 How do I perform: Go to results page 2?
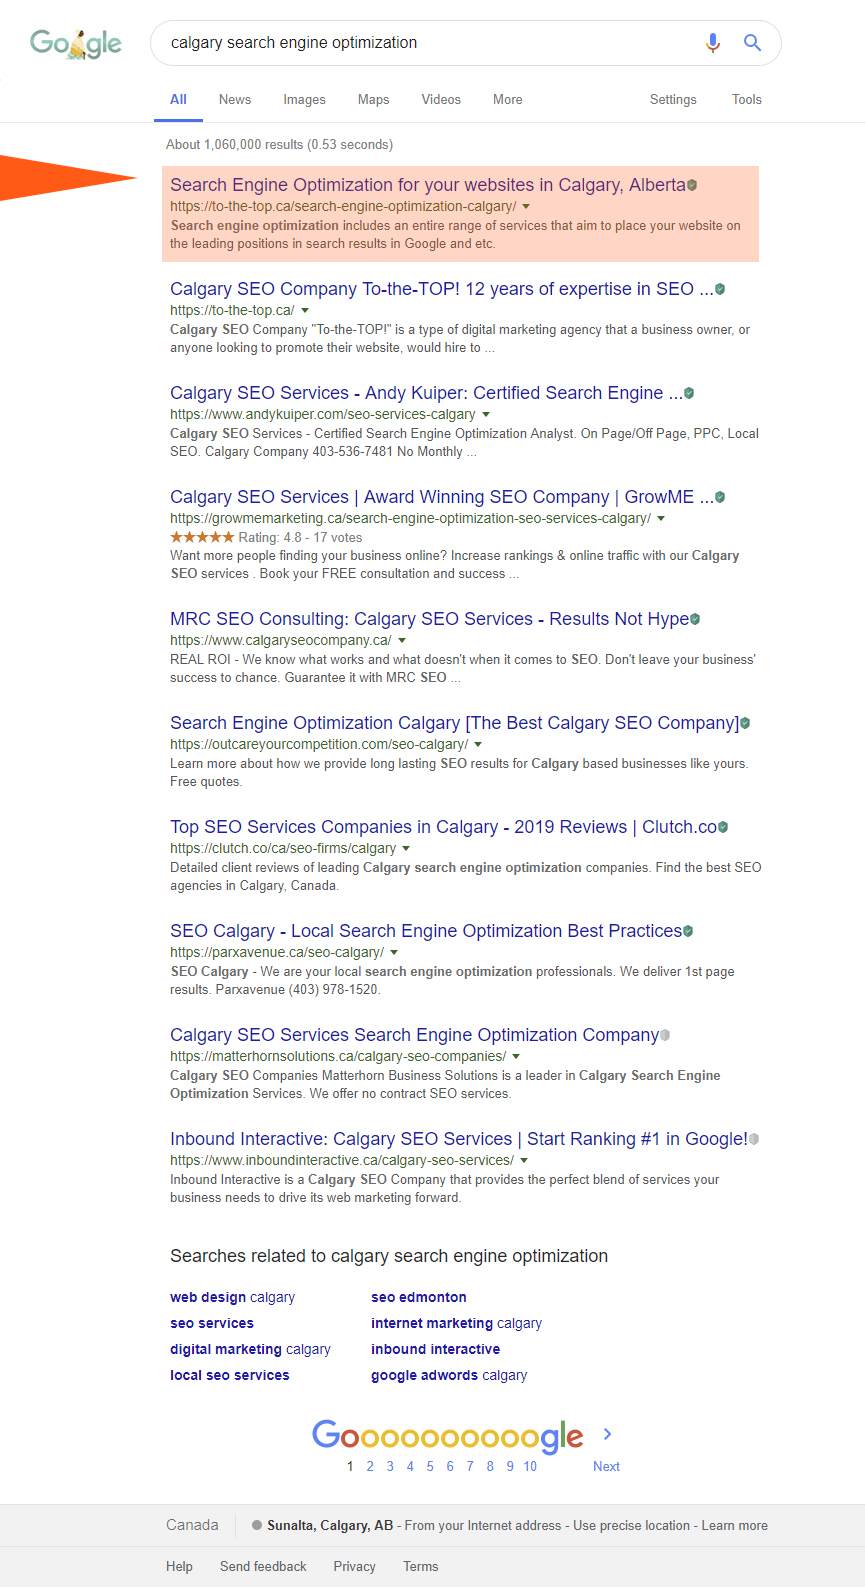[370, 1466]
